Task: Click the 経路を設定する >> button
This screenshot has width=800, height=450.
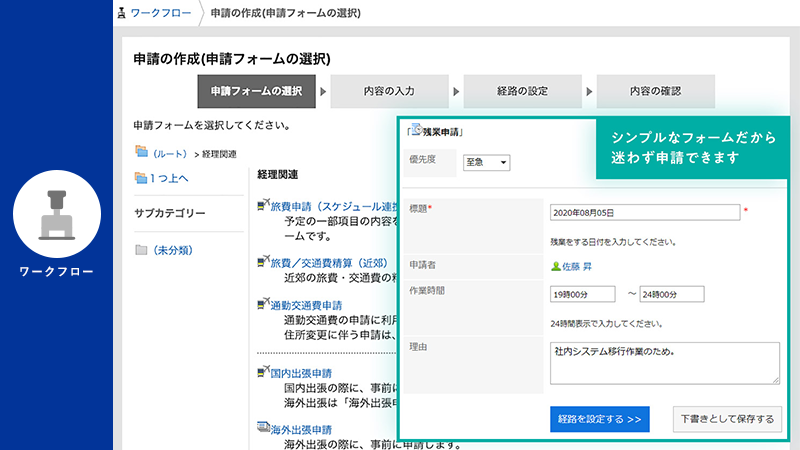Action: coord(600,418)
